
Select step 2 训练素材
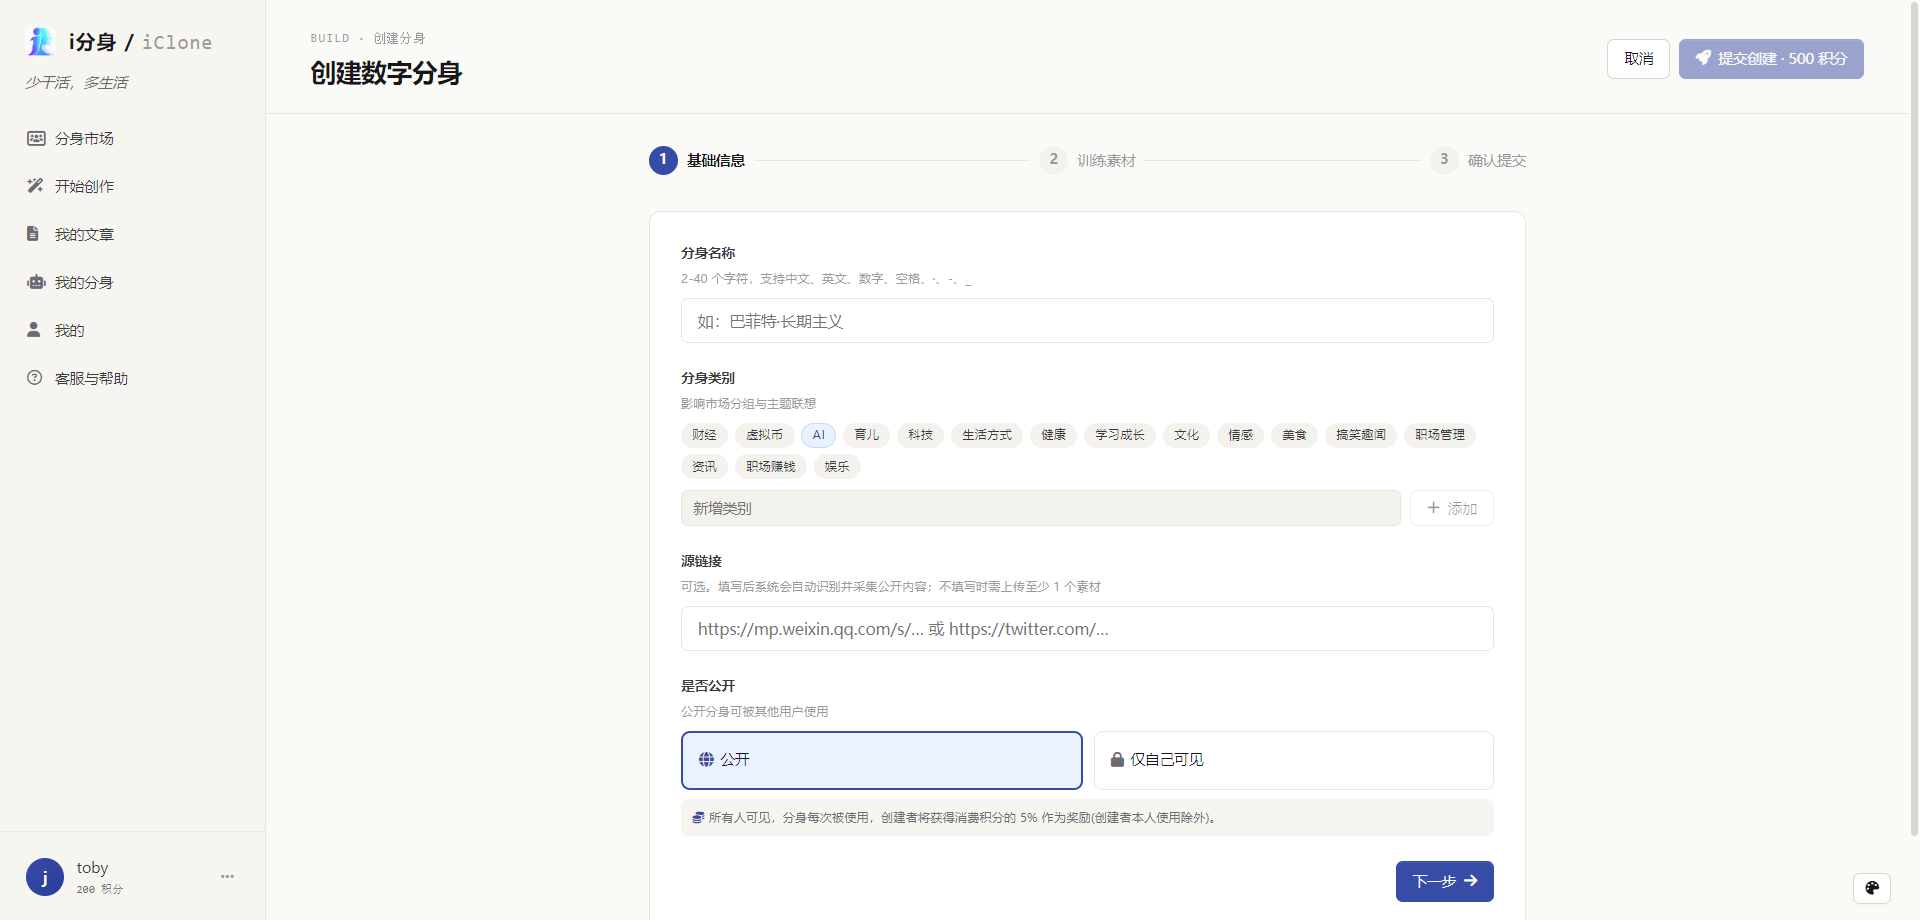tap(1088, 160)
